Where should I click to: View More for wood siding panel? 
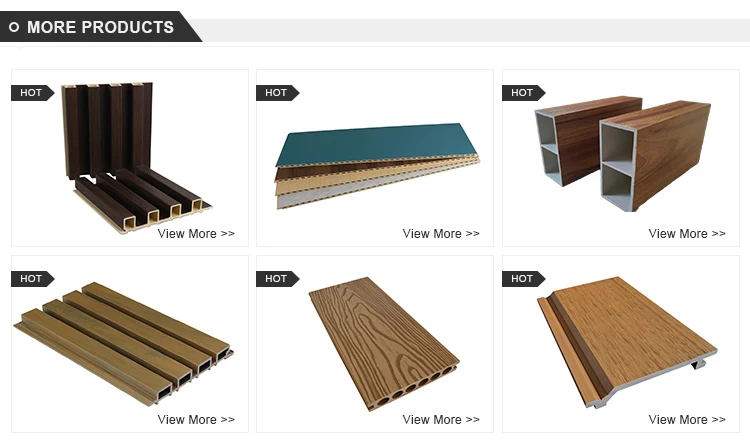coord(687,420)
